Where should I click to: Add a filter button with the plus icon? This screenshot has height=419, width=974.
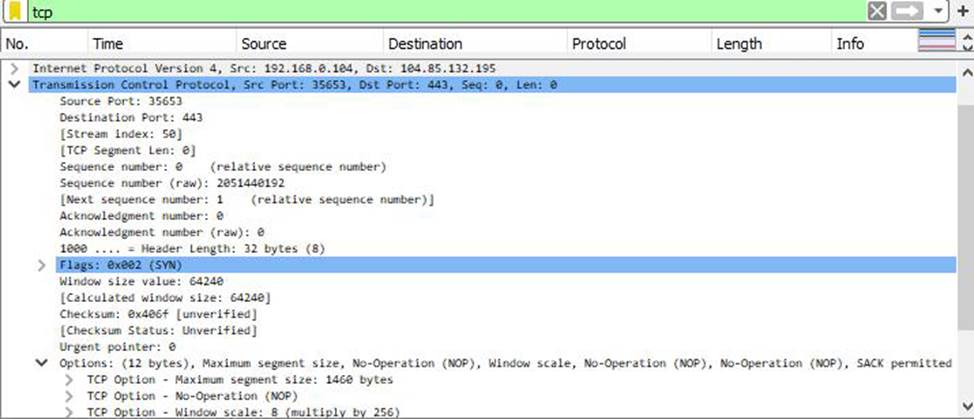coord(963,11)
